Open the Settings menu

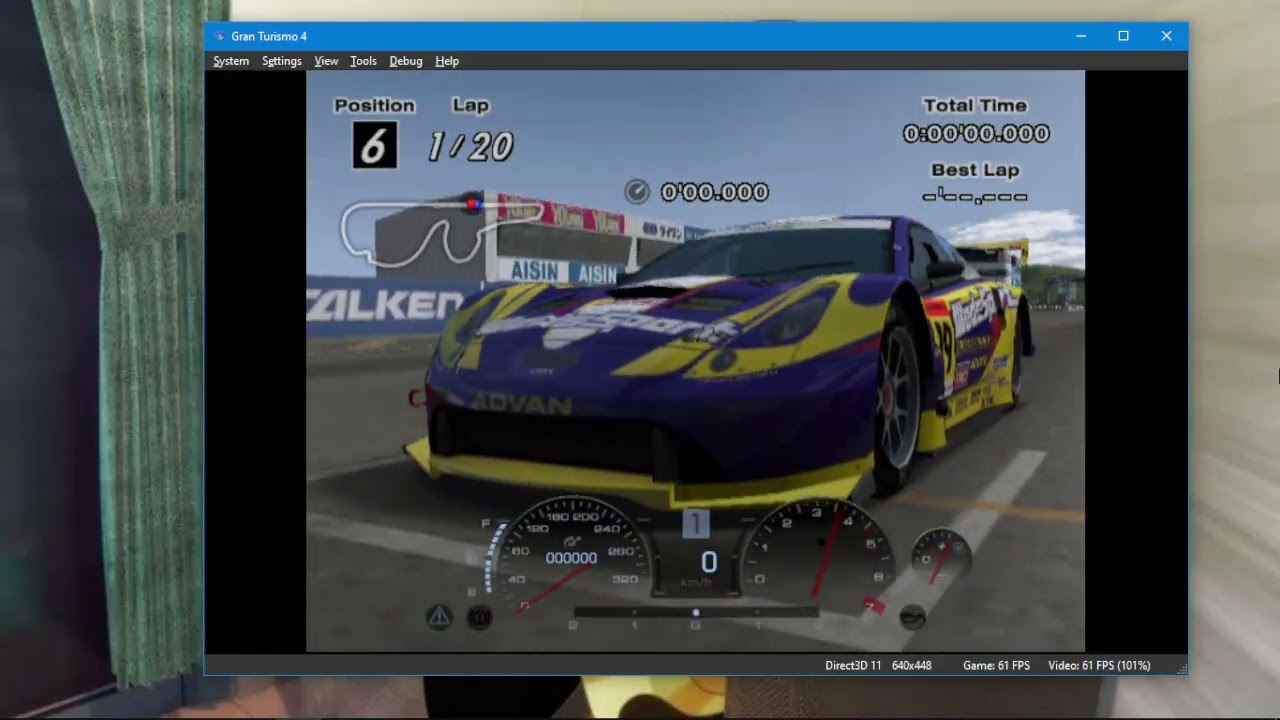click(282, 61)
